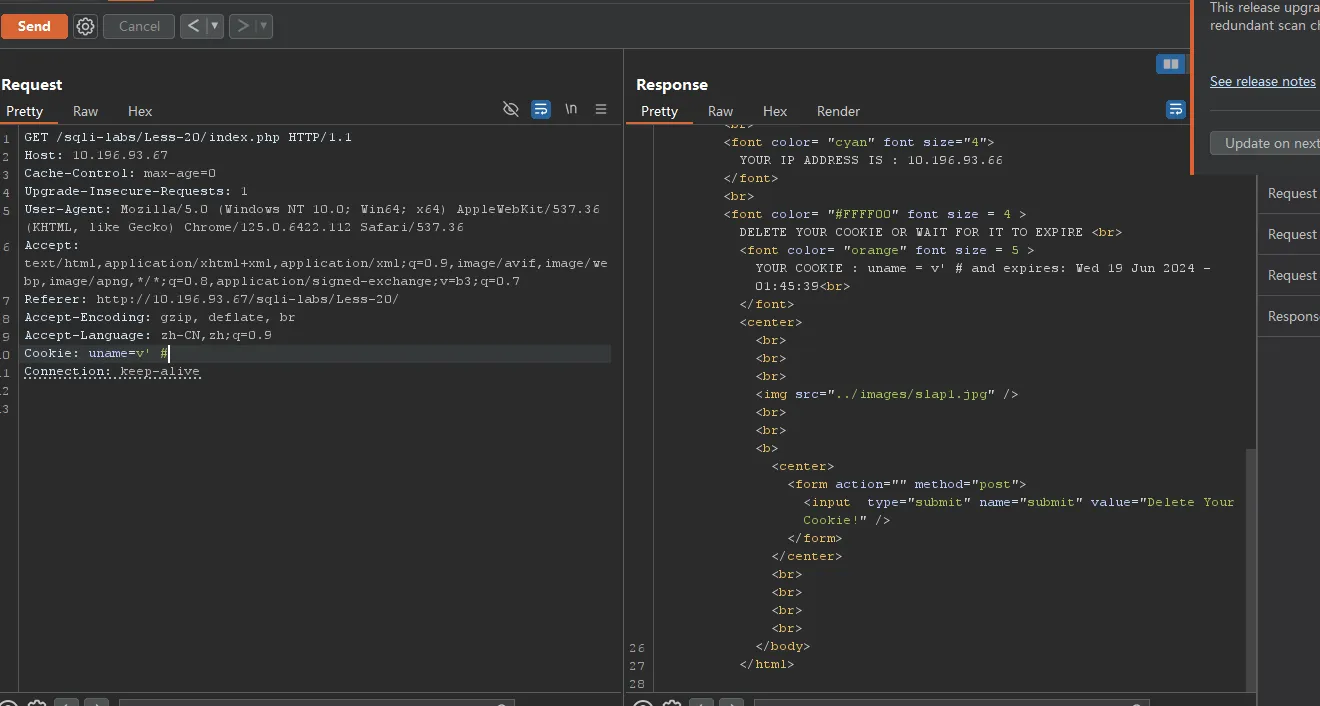Switch Request view to Hex tab
Image resolution: width=1320 pixels, height=706 pixels.
pos(140,112)
